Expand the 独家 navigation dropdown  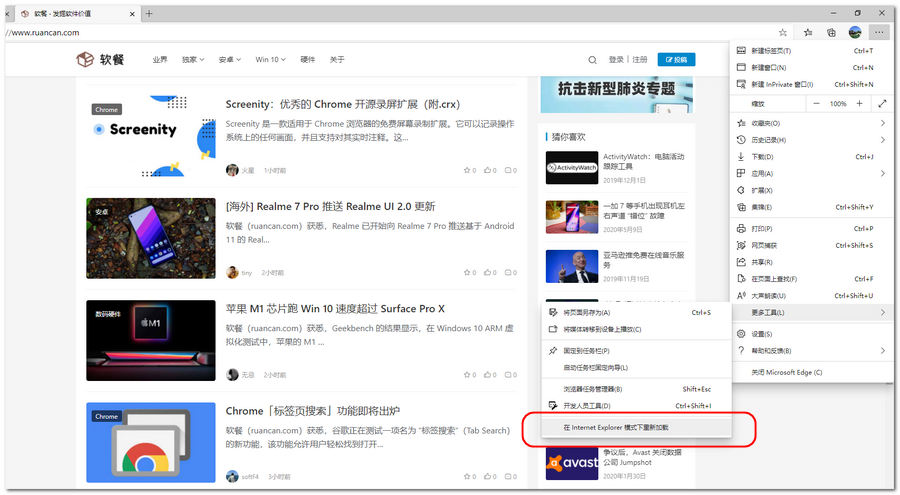click(x=193, y=60)
